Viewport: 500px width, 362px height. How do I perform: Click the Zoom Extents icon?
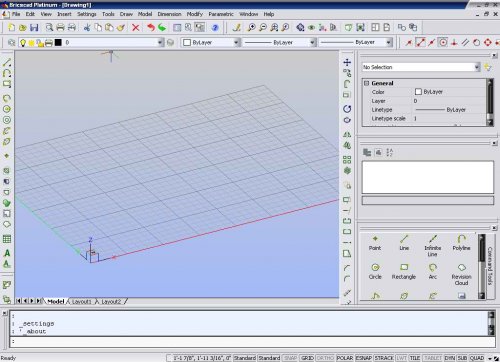tap(274, 27)
